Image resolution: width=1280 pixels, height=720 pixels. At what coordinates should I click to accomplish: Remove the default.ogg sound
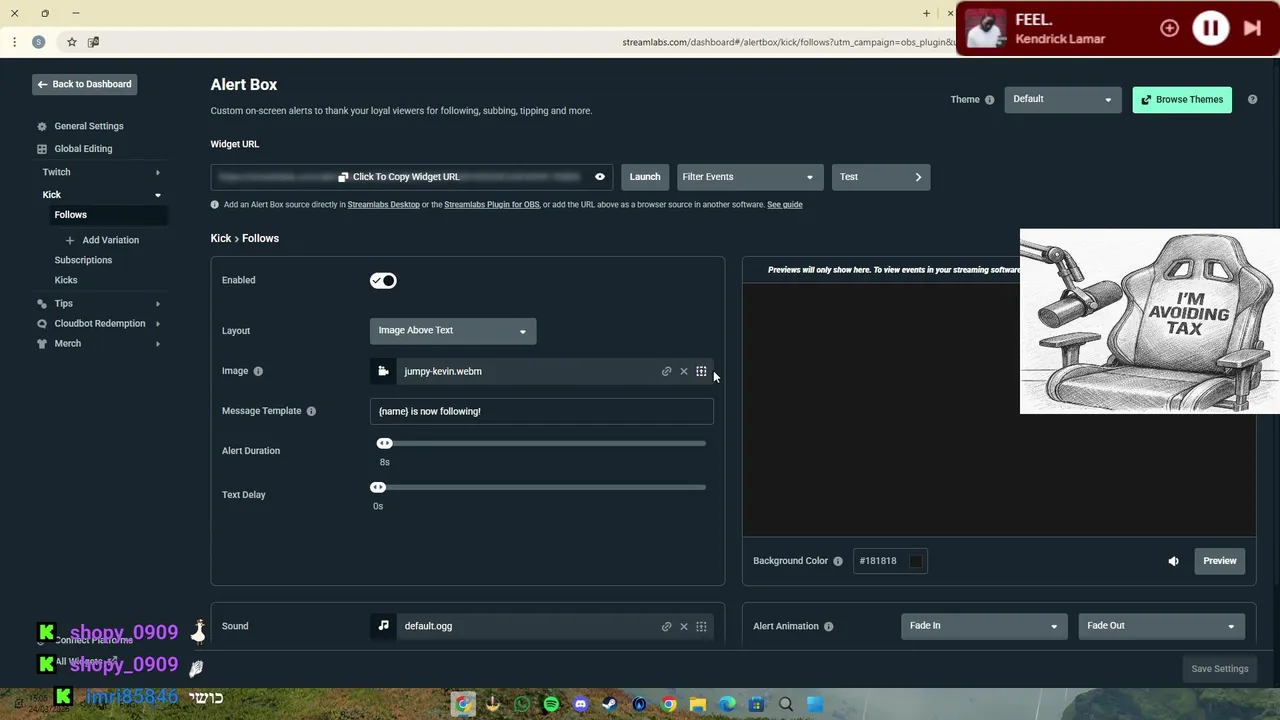pos(684,627)
